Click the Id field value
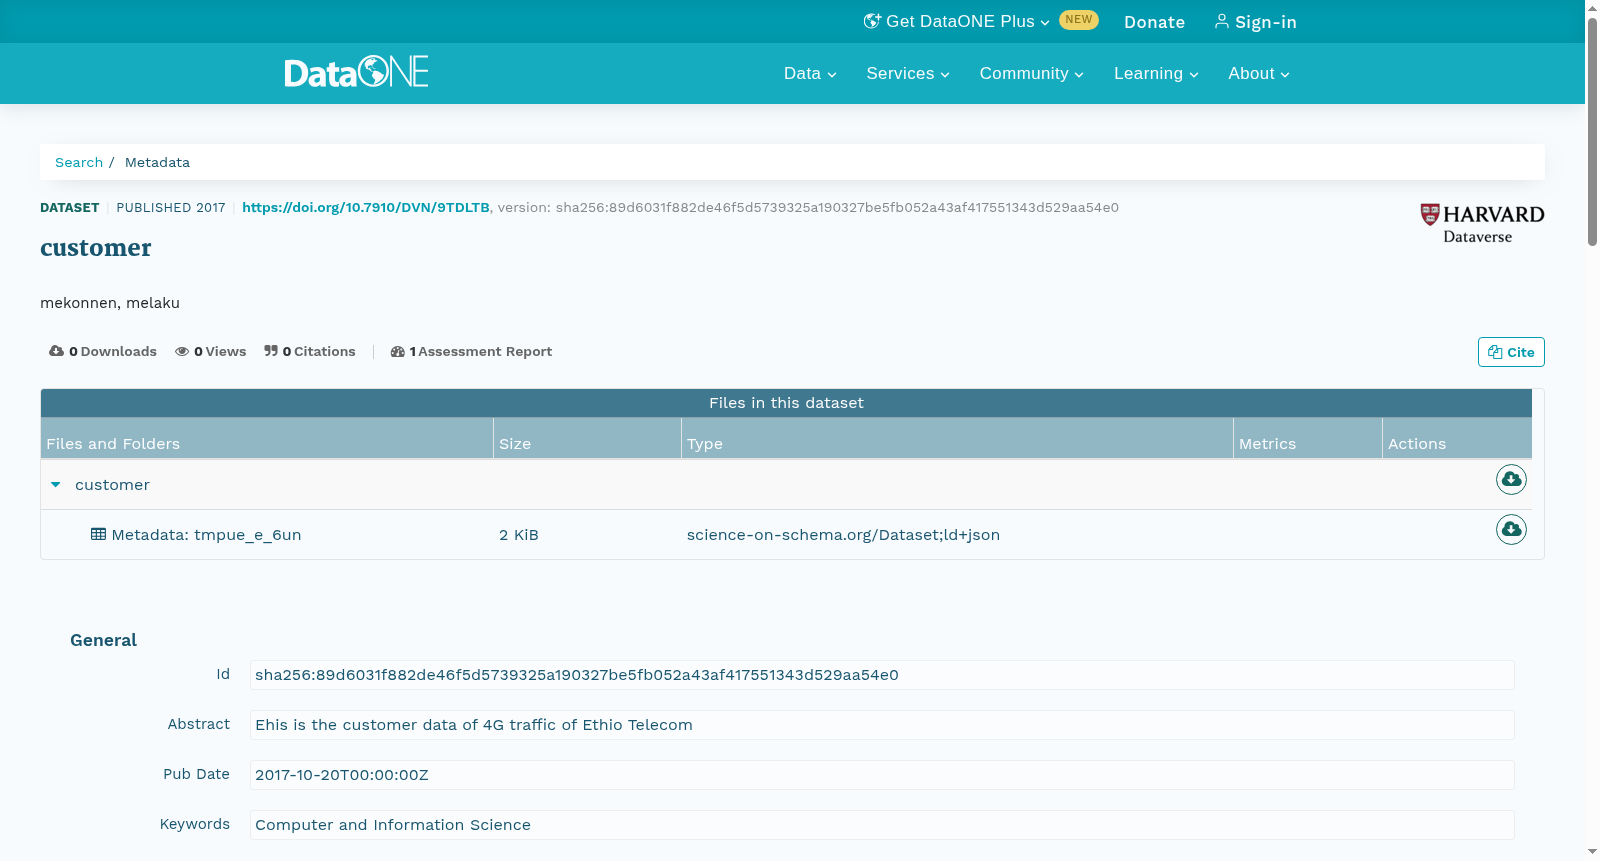 [882, 675]
